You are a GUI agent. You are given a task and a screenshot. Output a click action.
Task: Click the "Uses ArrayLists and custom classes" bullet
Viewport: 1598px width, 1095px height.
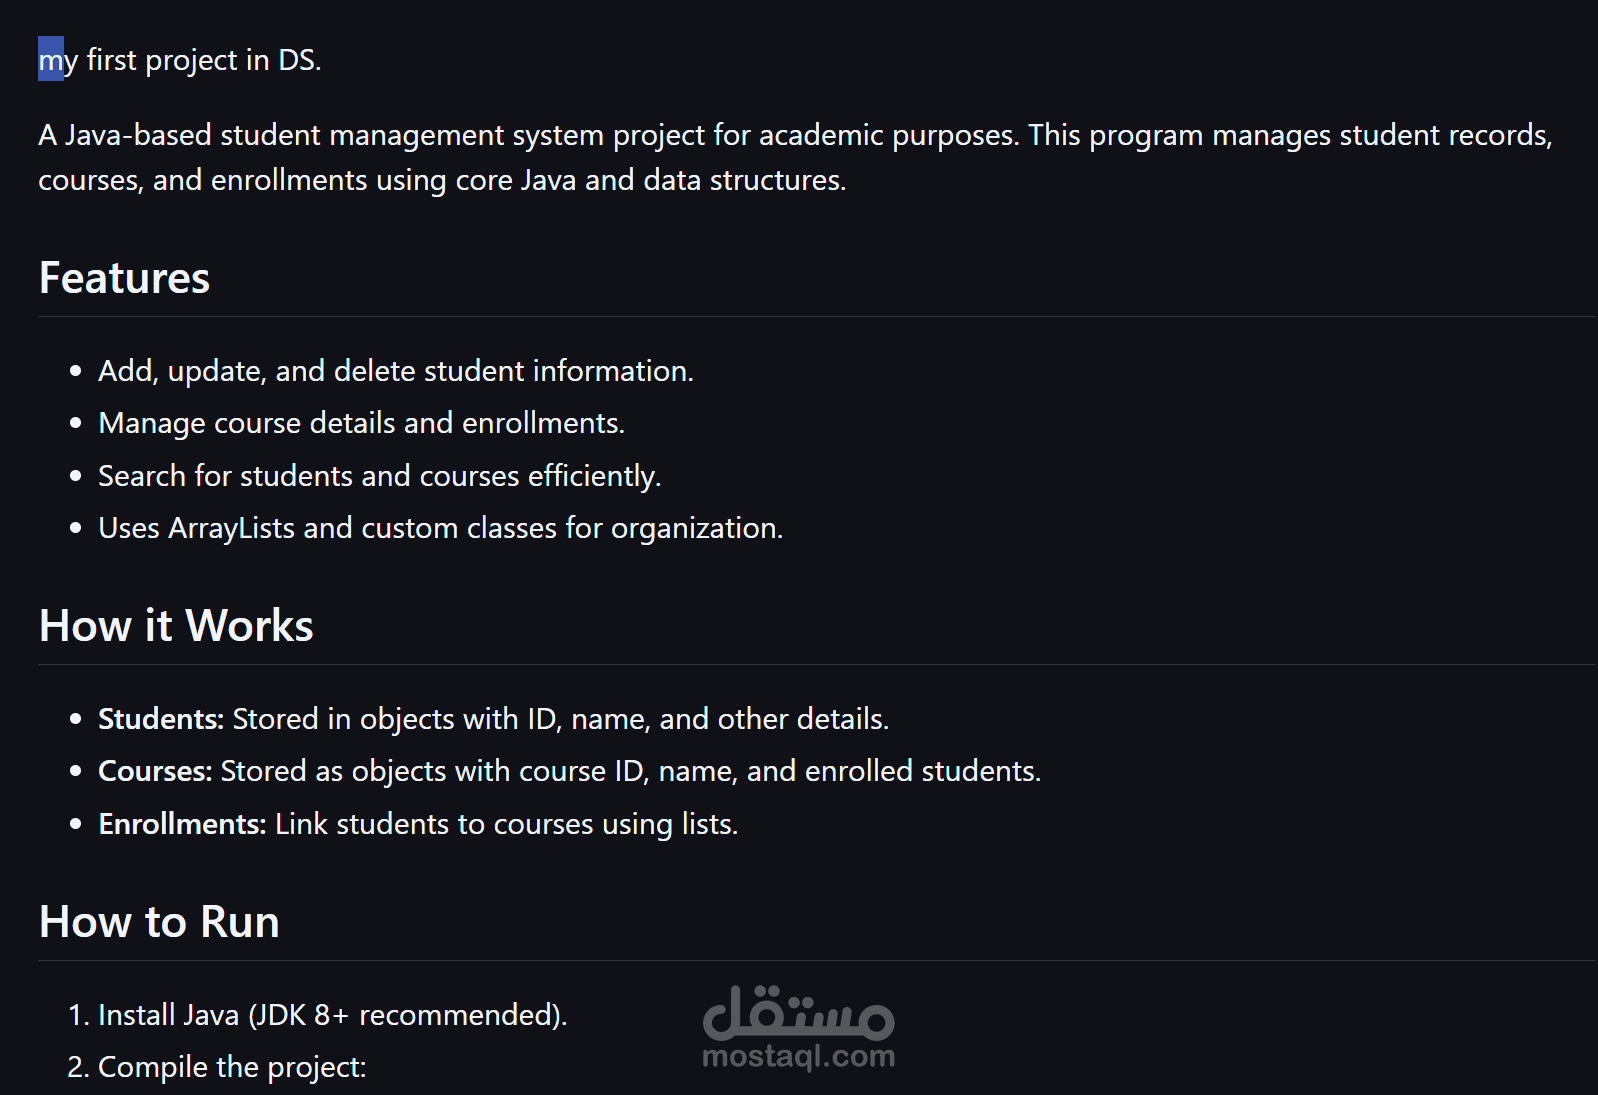pyautogui.click(x=440, y=528)
